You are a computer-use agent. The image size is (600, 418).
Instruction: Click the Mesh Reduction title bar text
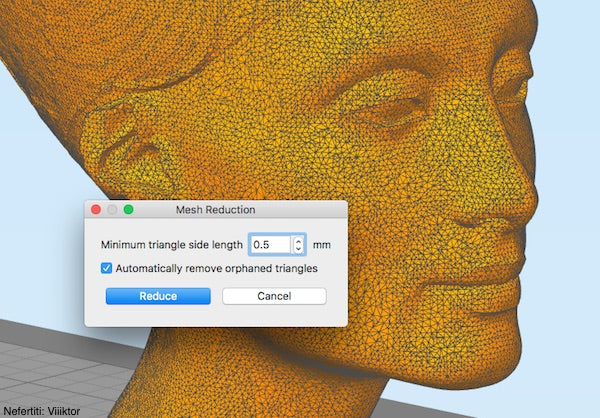coord(215,210)
